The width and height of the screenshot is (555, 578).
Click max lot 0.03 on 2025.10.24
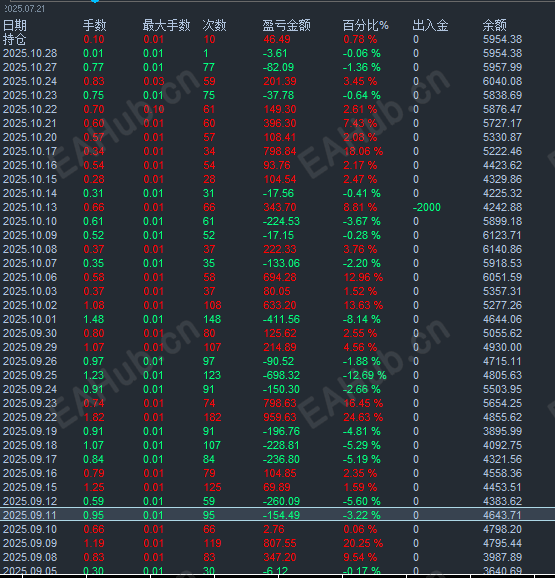[154, 81]
